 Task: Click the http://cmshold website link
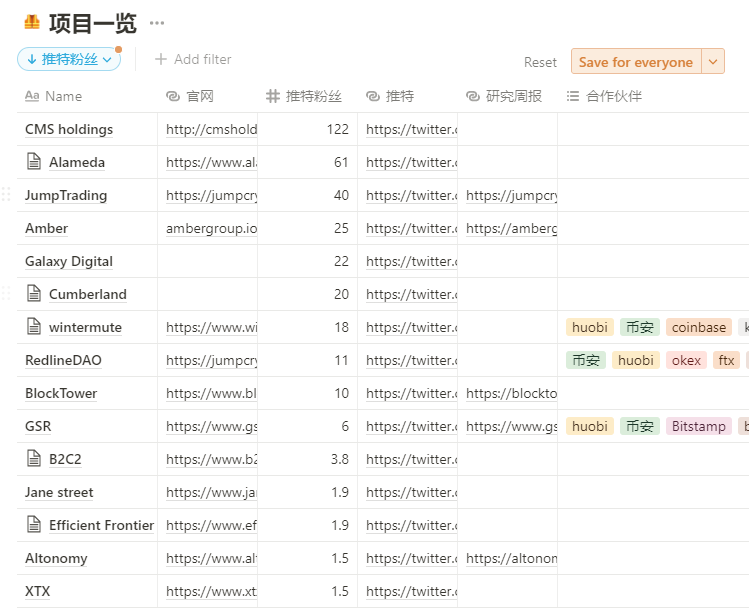[211, 129]
